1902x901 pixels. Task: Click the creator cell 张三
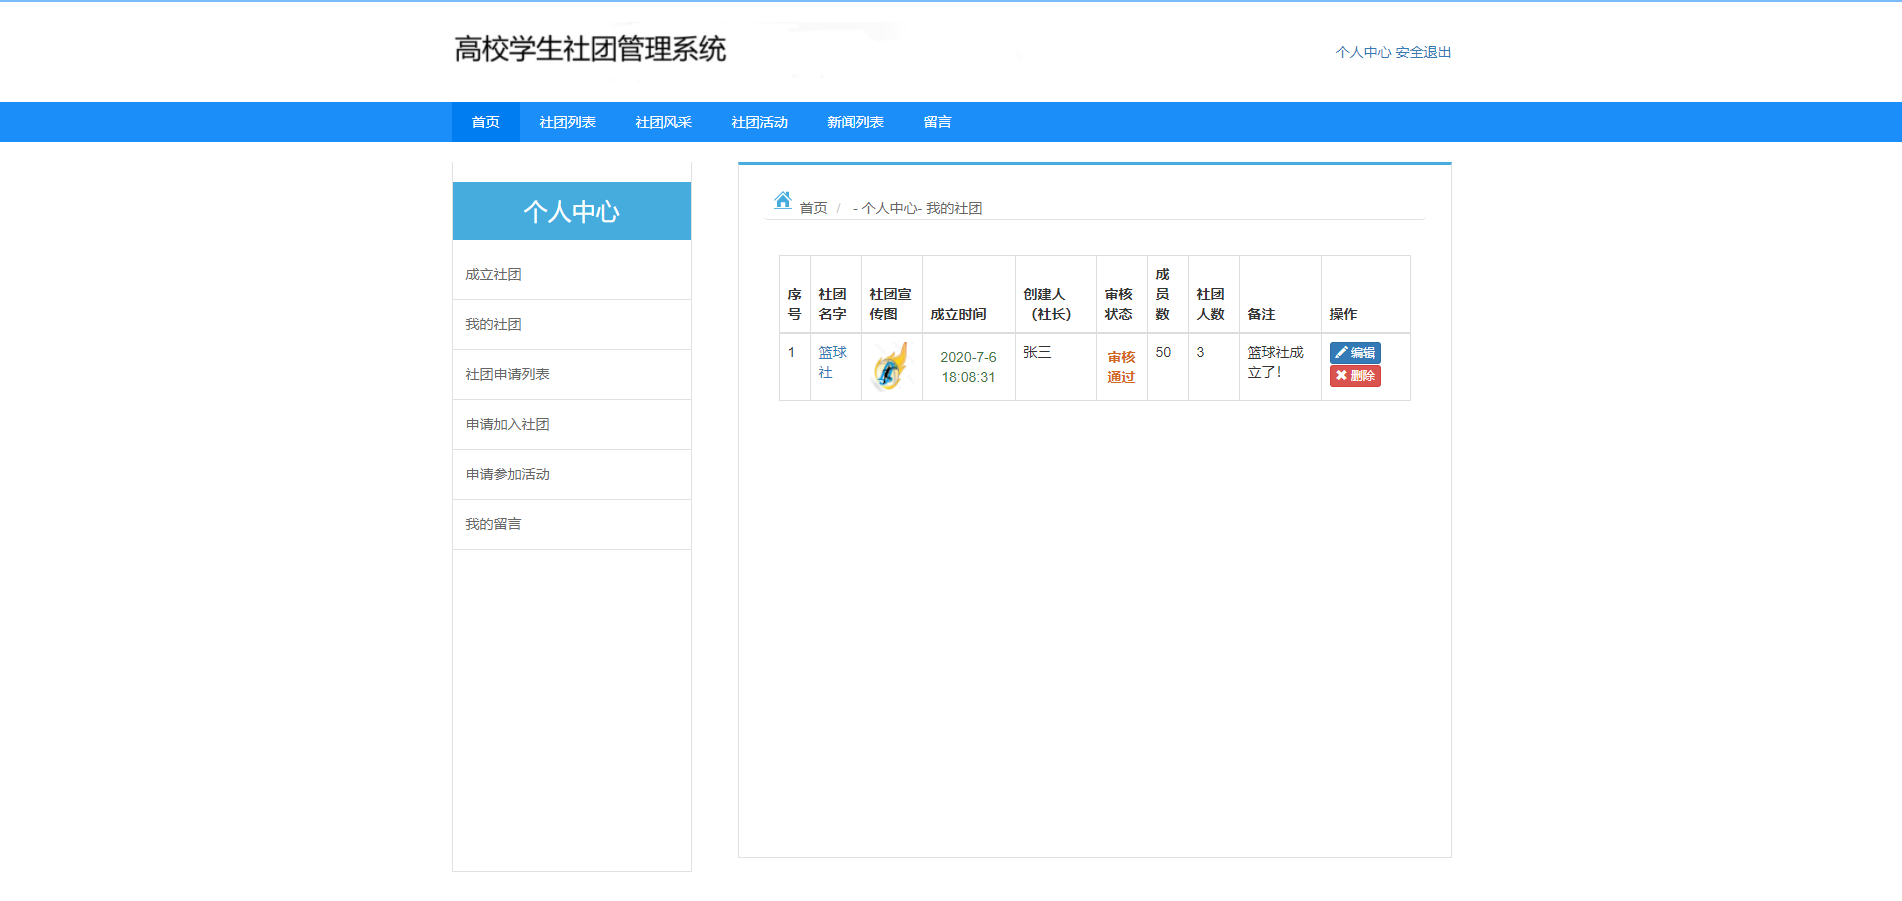coord(1056,367)
